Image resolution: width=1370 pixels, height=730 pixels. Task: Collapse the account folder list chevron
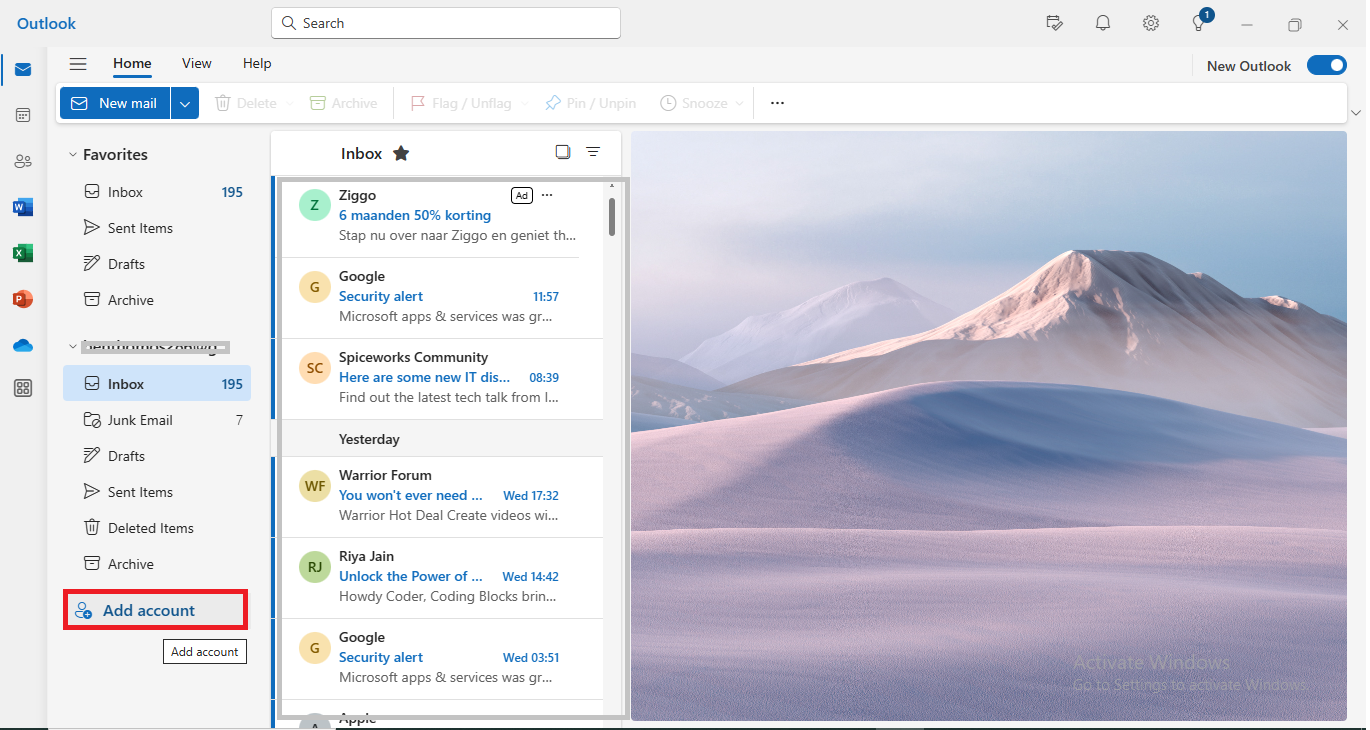[x=73, y=347]
